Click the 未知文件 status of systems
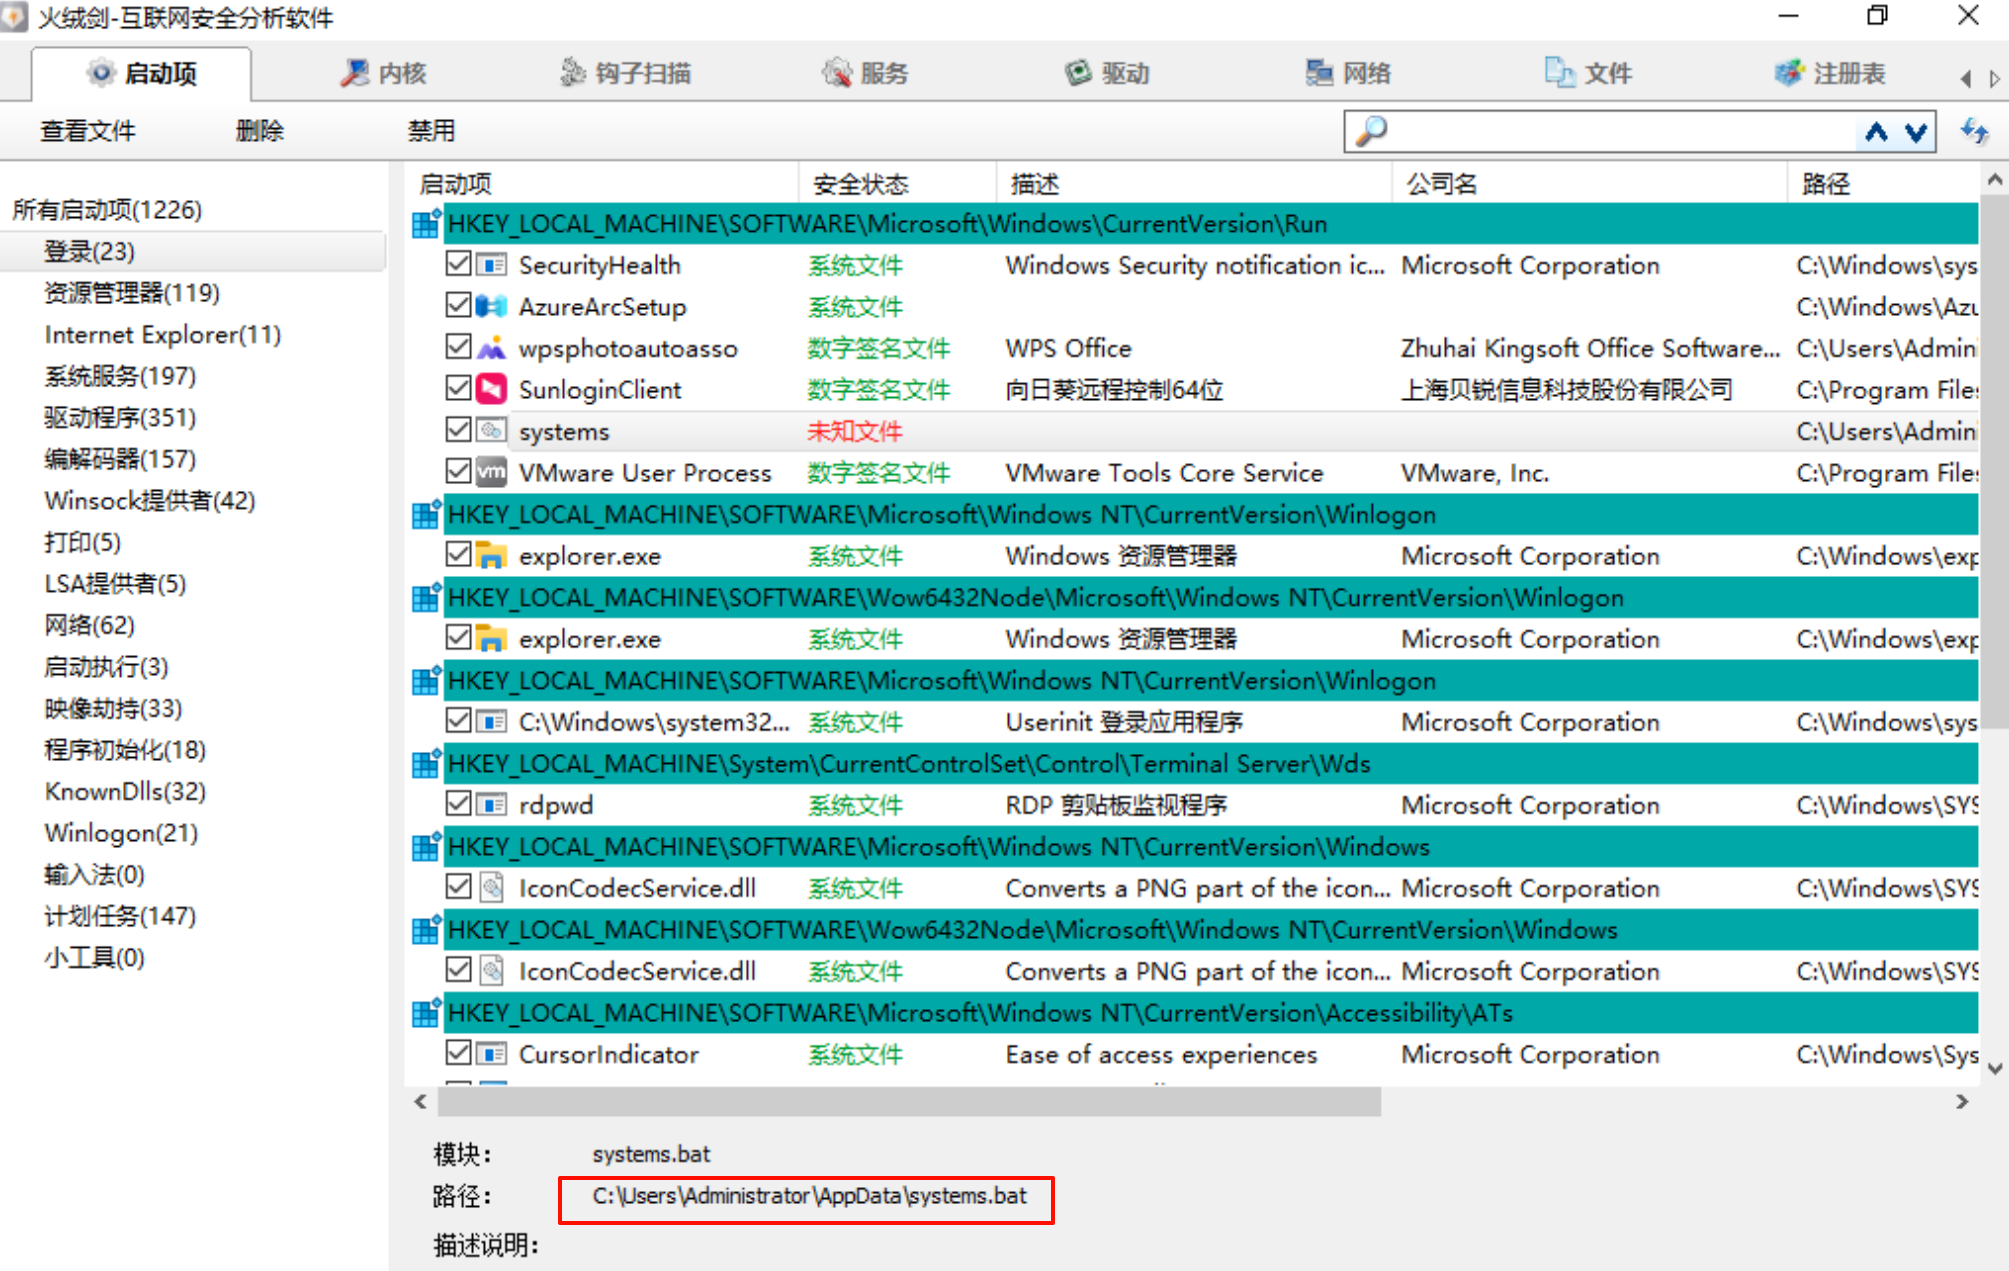 pos(855,431)
